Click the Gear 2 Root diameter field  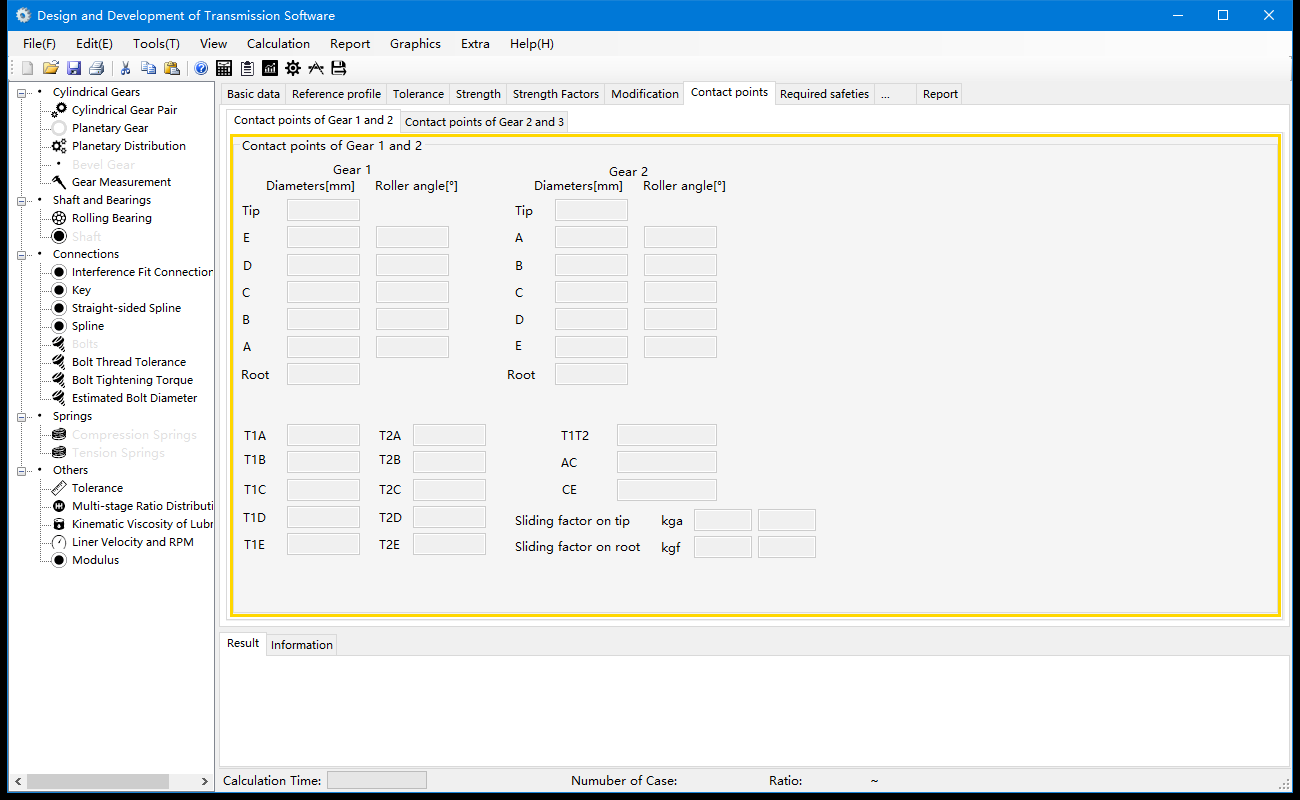tap(591, 374)
